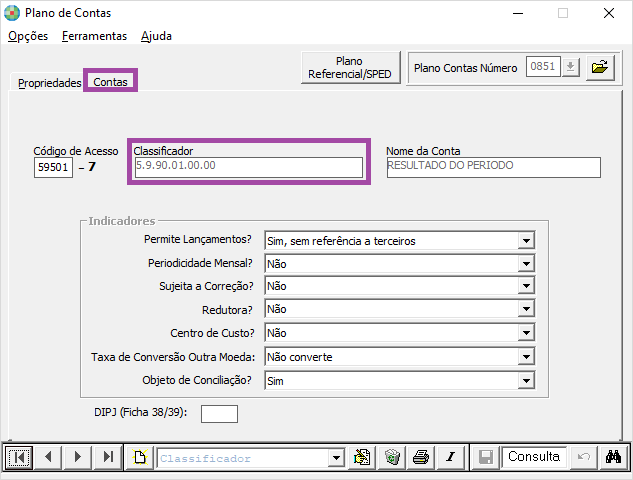Image resolution: width=633 pixels, height=480 pixels.
Task: Click the Classificador field 5.9.90.01.00.00
Action: (x=249, y=167)
